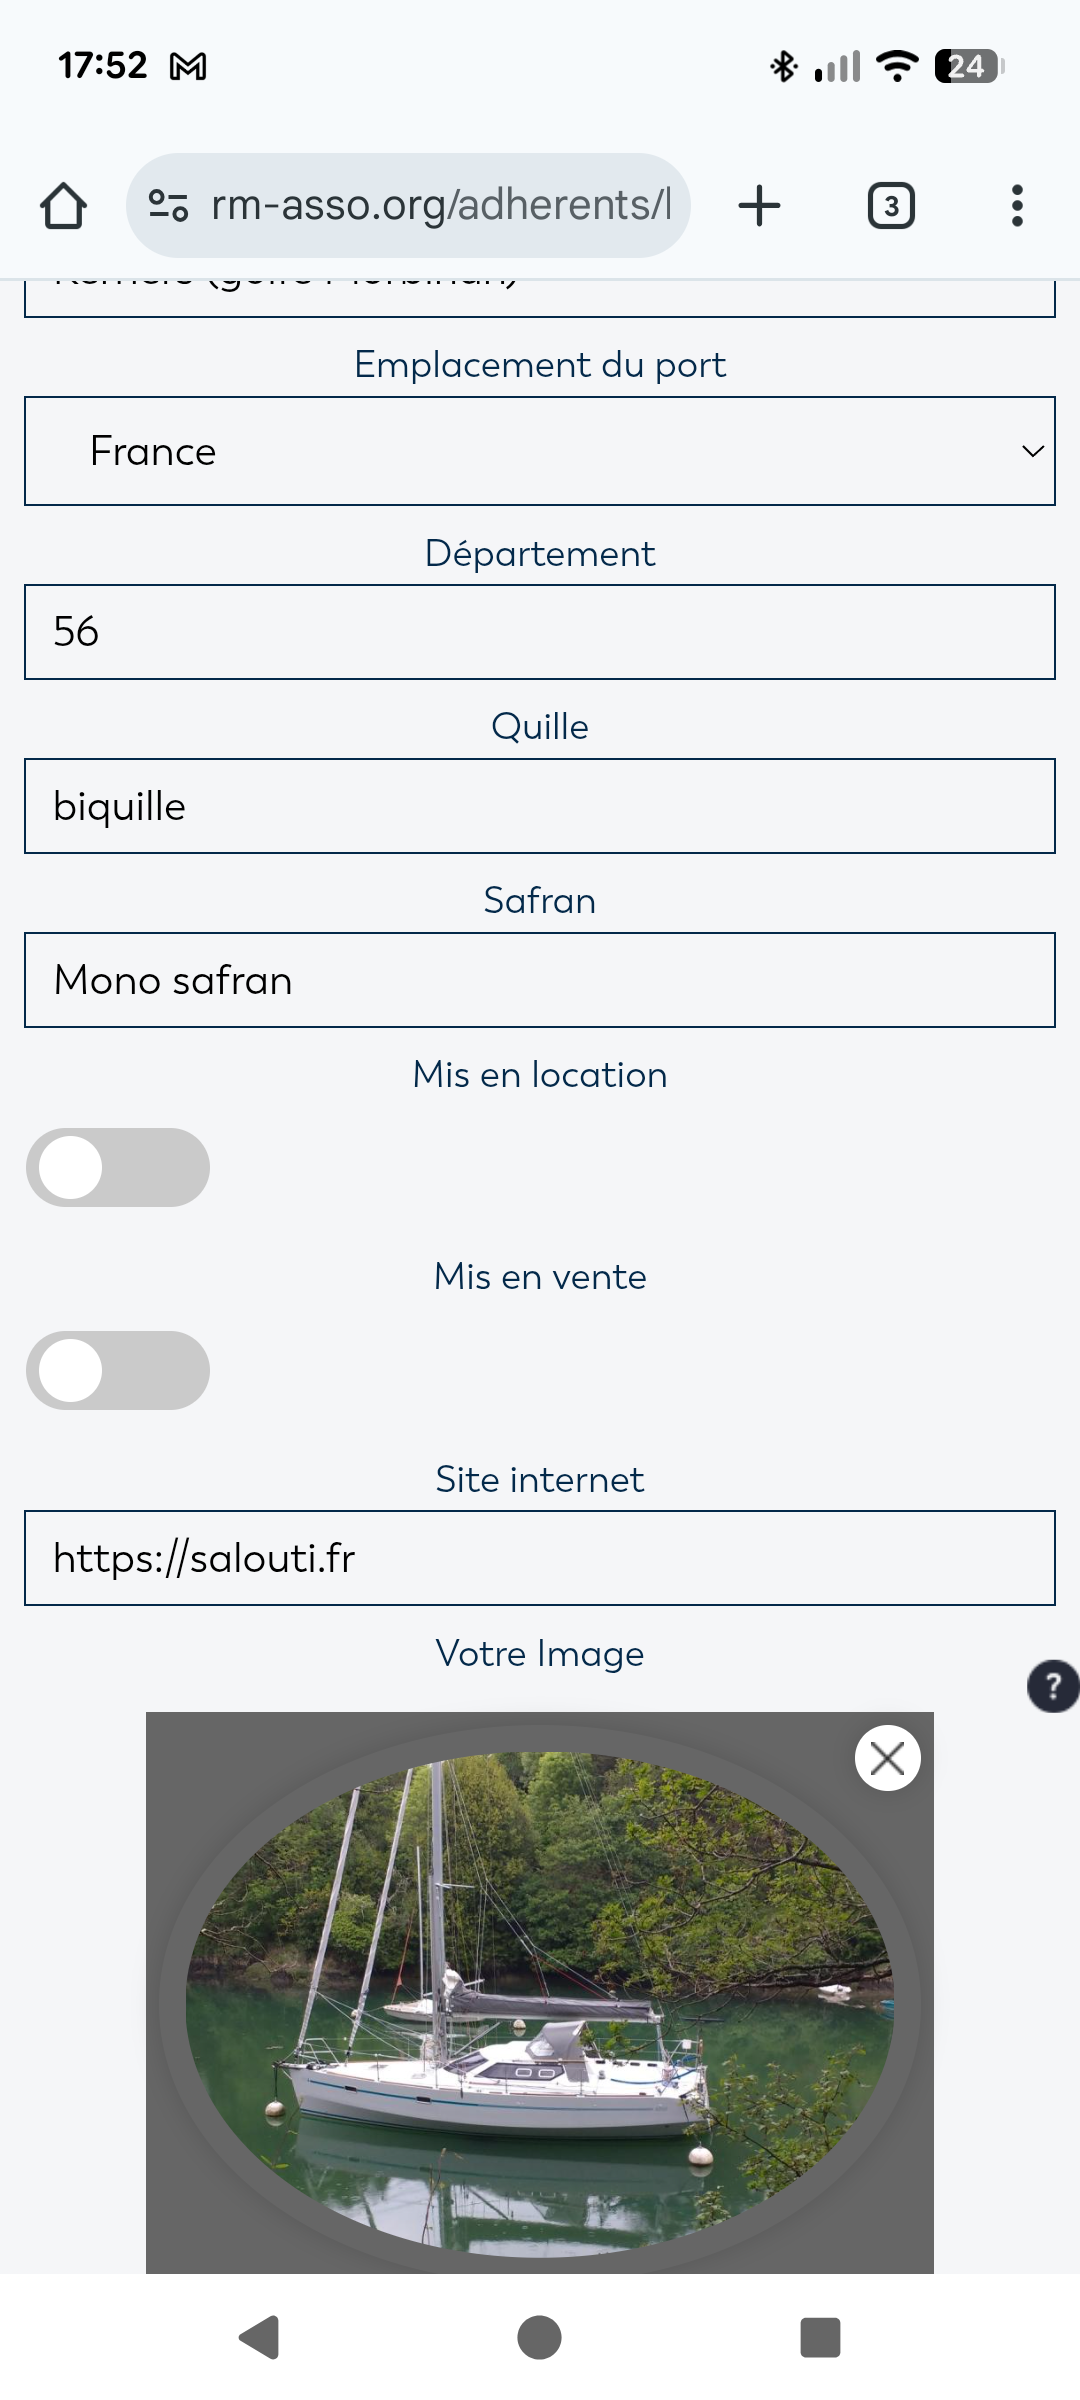Tap the browser home icon
Image resolution: width=1080 pixels, height=2400 pixels.
pyautogui.click(x=63, y=206)
